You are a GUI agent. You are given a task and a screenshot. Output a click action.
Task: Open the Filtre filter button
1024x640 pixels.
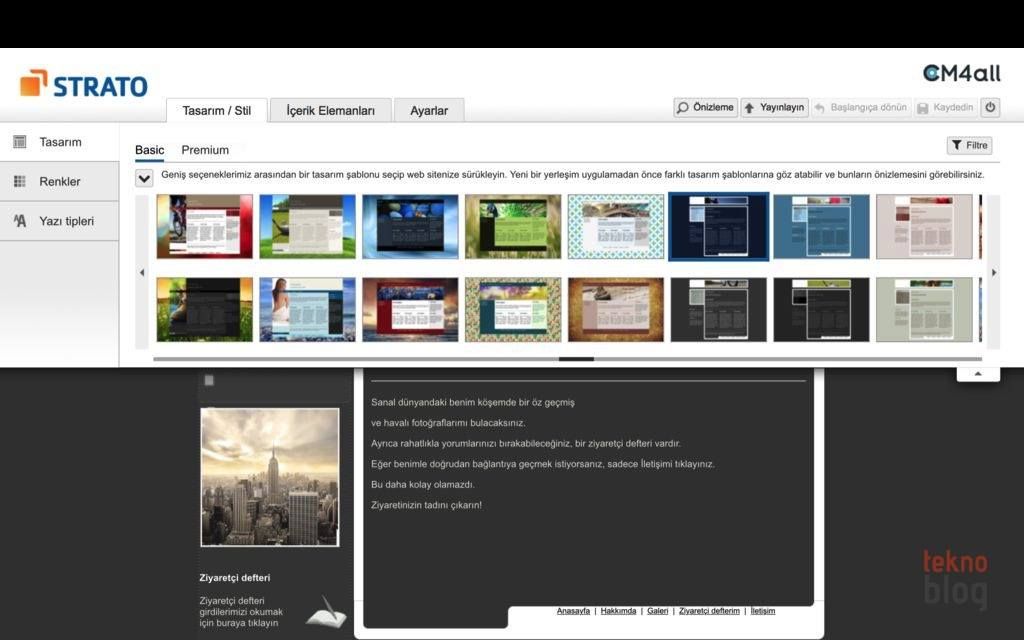pyautogui.click(x=969, y=145)
